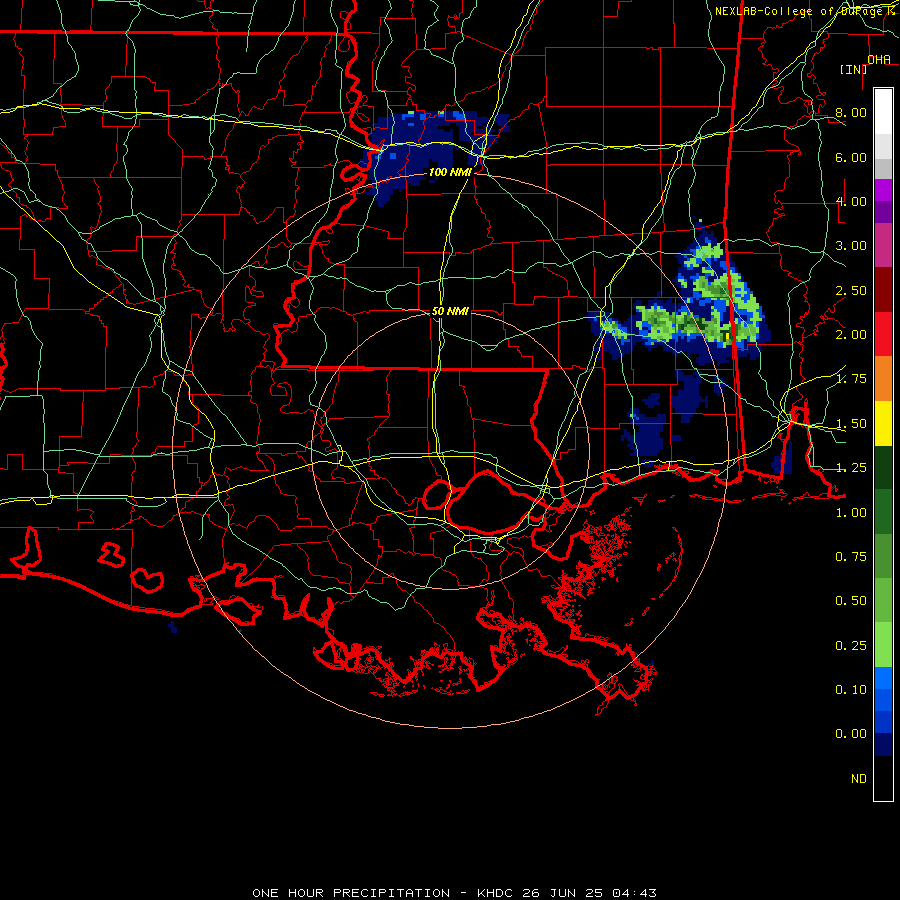Click the [IN] units label
Image resolution: width=900 pixels, height=900 pixels.
tap(853, 69)
